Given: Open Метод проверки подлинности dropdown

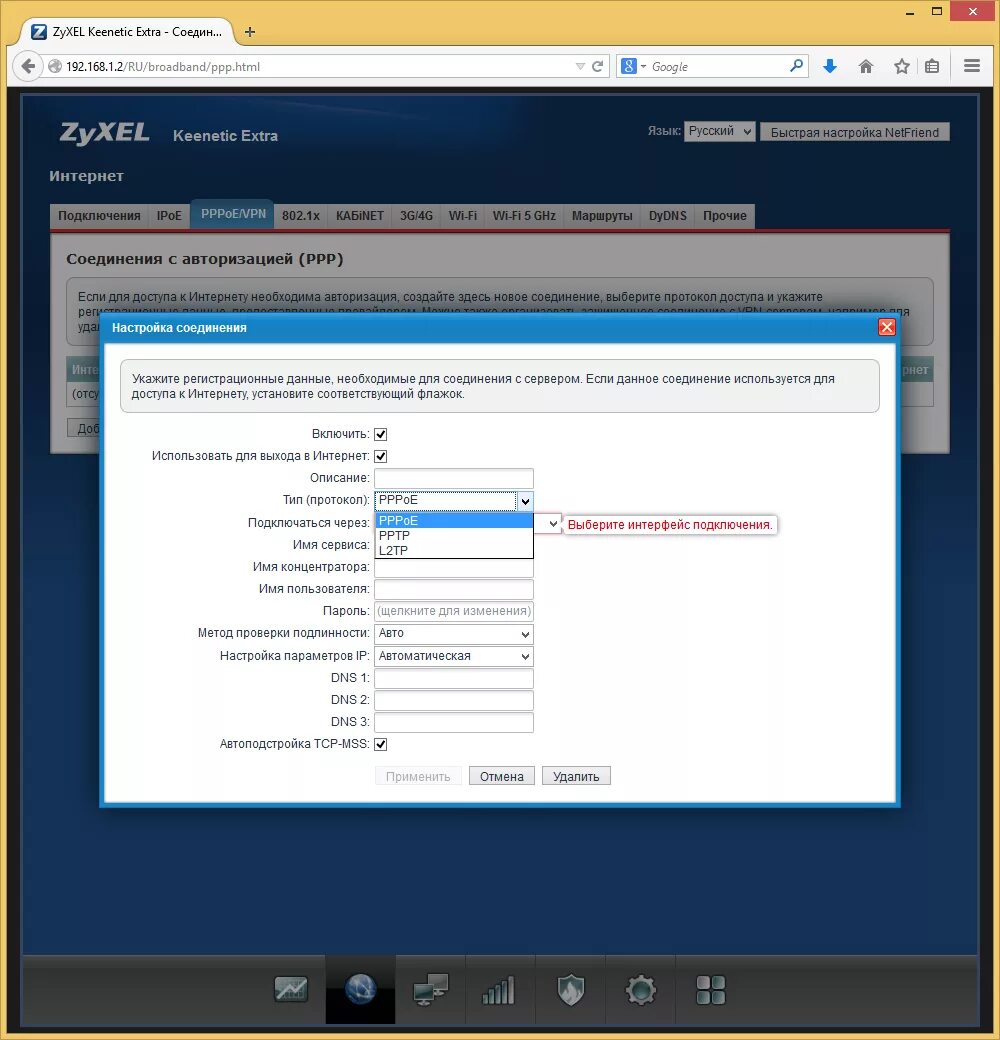Looking at the screenshot, I should click(x=454, y=633).
